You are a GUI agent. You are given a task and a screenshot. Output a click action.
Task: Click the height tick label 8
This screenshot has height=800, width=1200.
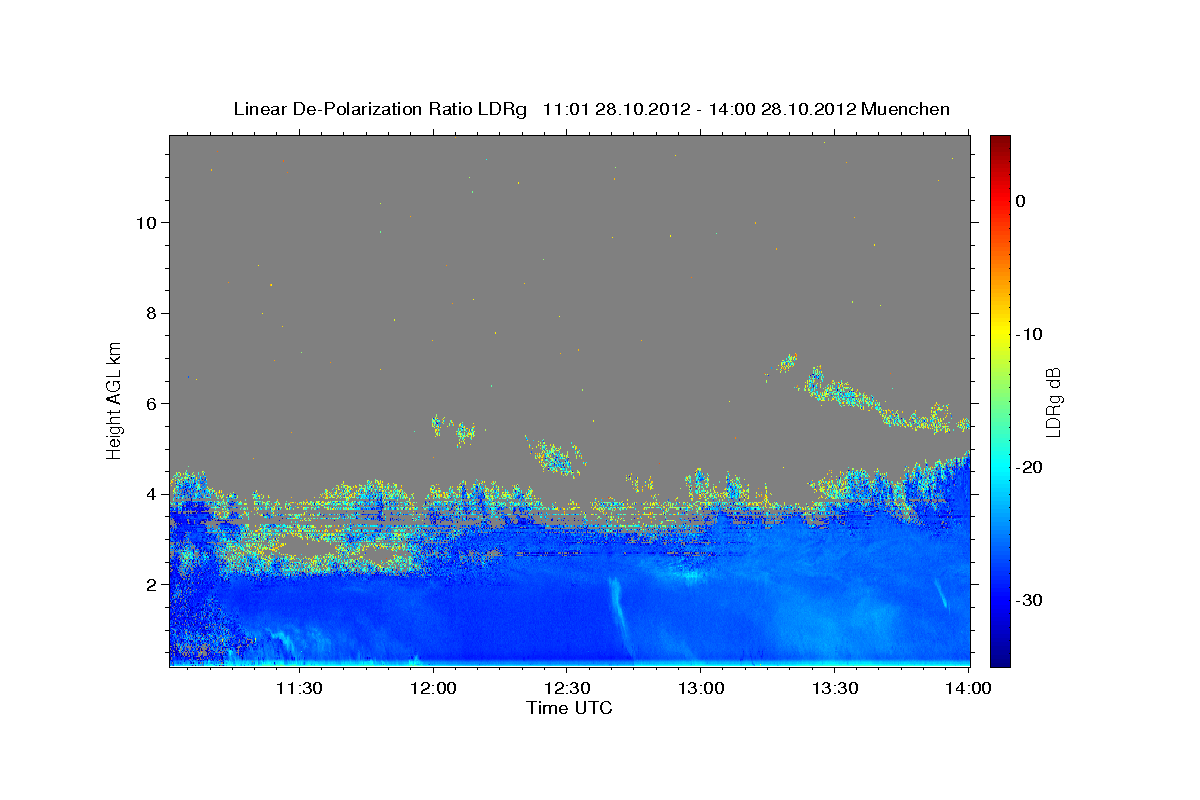pyautogui.click(x=152, y=313)
